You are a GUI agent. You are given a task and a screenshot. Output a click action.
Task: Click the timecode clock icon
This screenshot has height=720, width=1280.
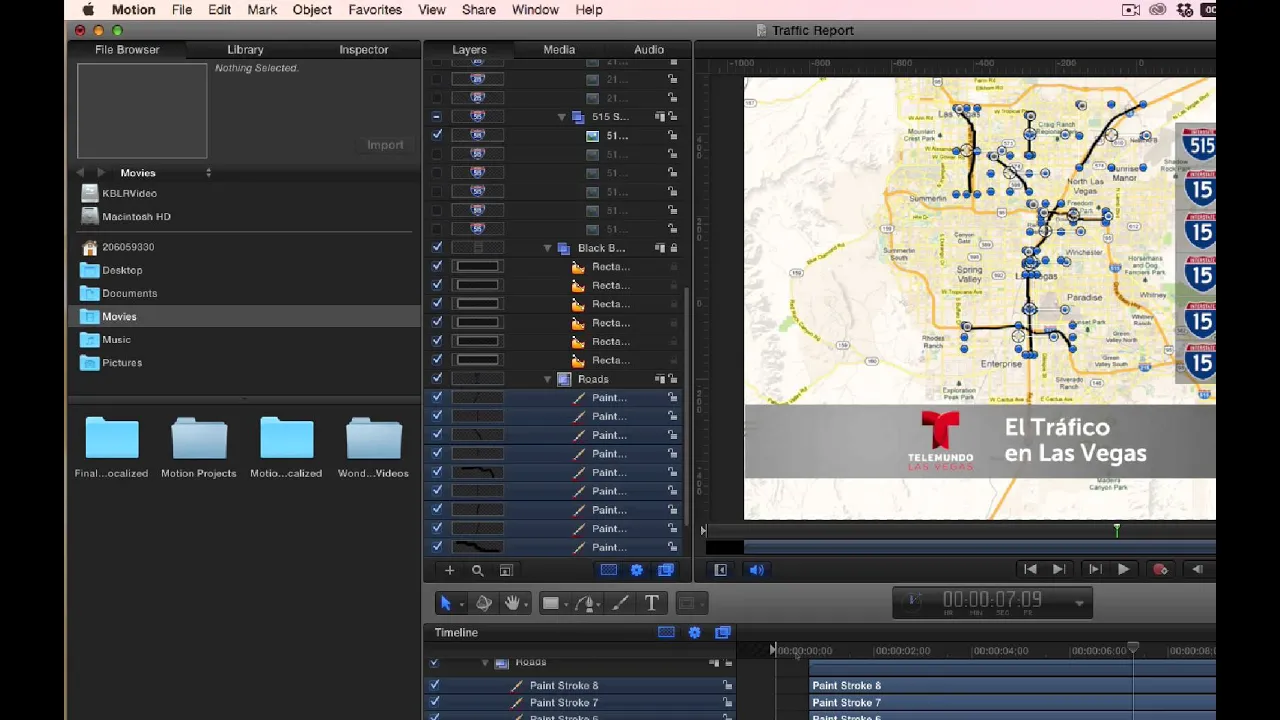914,601
